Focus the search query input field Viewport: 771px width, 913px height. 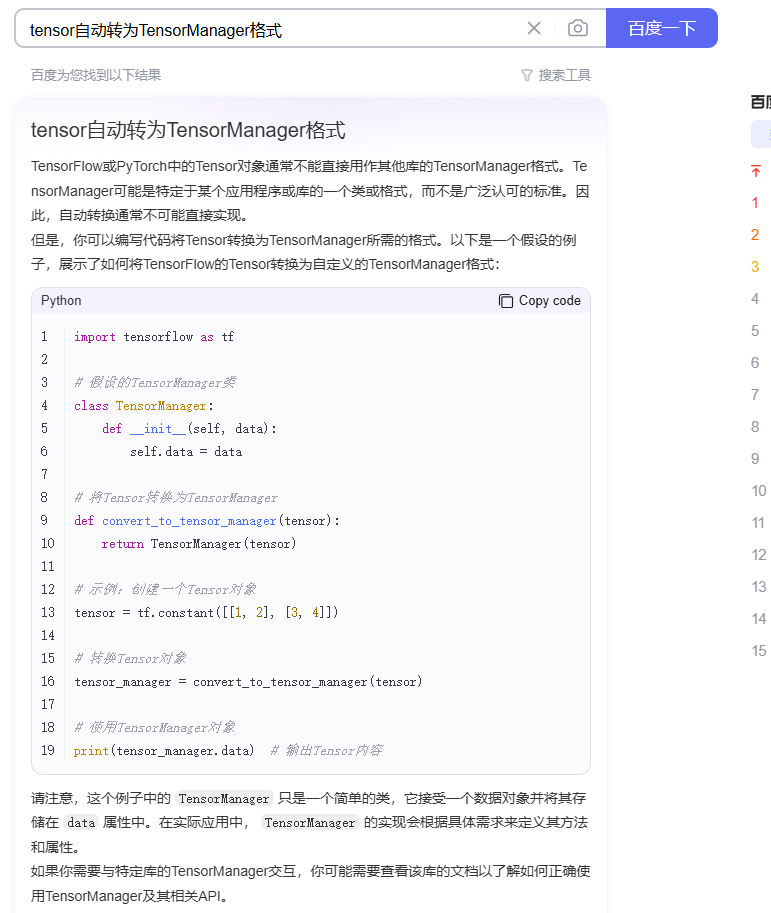click(x=270, y=30)
